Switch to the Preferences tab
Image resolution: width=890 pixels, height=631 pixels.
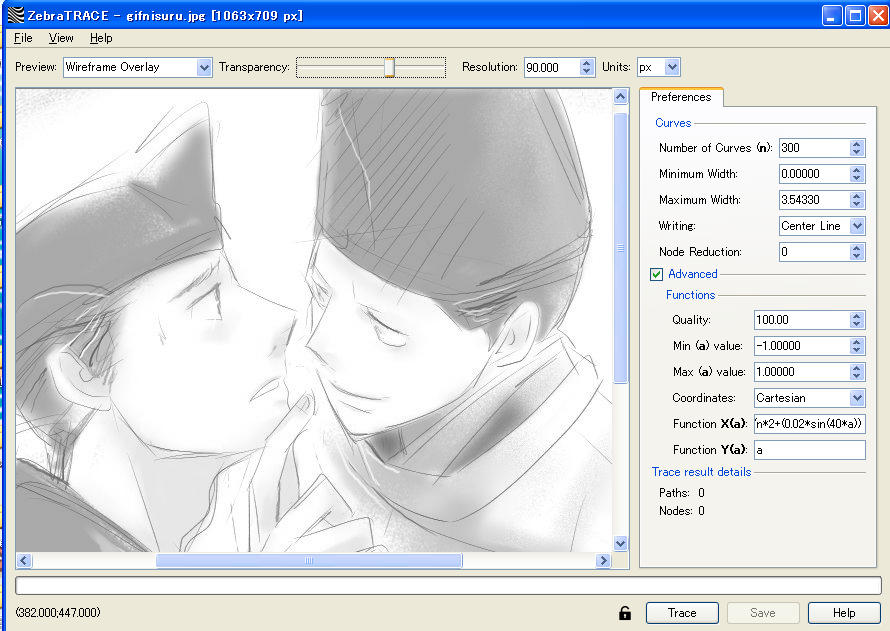(681, 97)
